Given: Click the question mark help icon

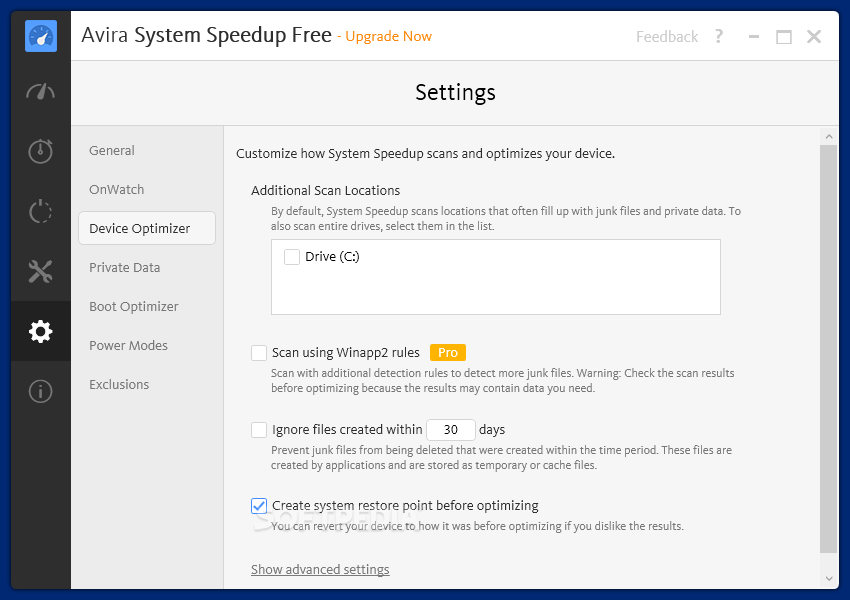Looking at the screenshot, I should [x=719, y=36].
